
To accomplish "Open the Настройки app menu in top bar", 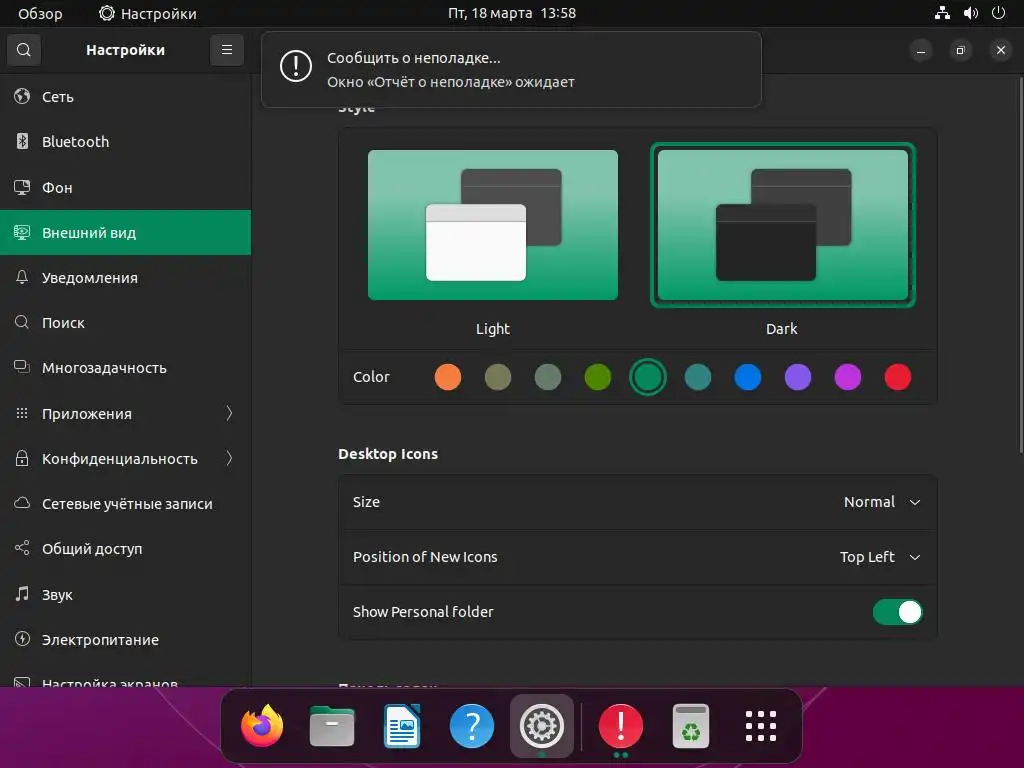I will 148,13.
